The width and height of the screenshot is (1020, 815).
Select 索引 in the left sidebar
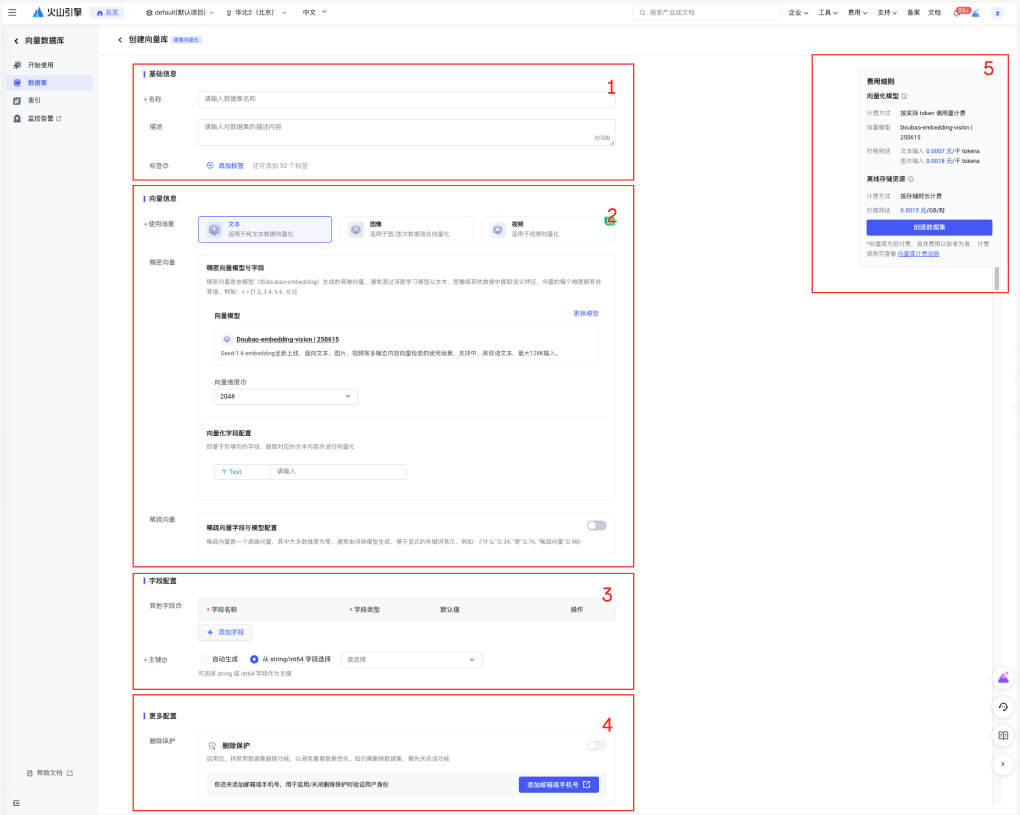pos(35,101)
